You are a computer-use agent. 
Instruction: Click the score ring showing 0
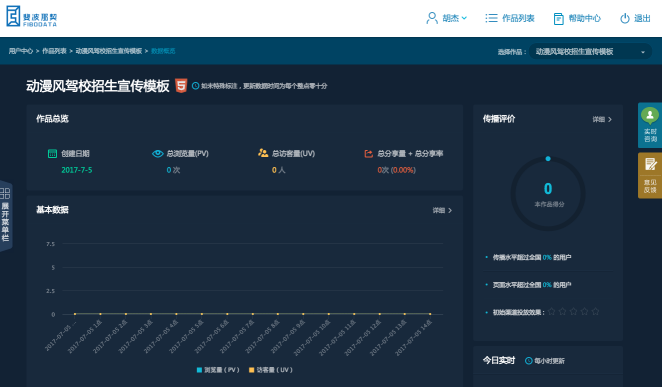(x=548, y=194)
